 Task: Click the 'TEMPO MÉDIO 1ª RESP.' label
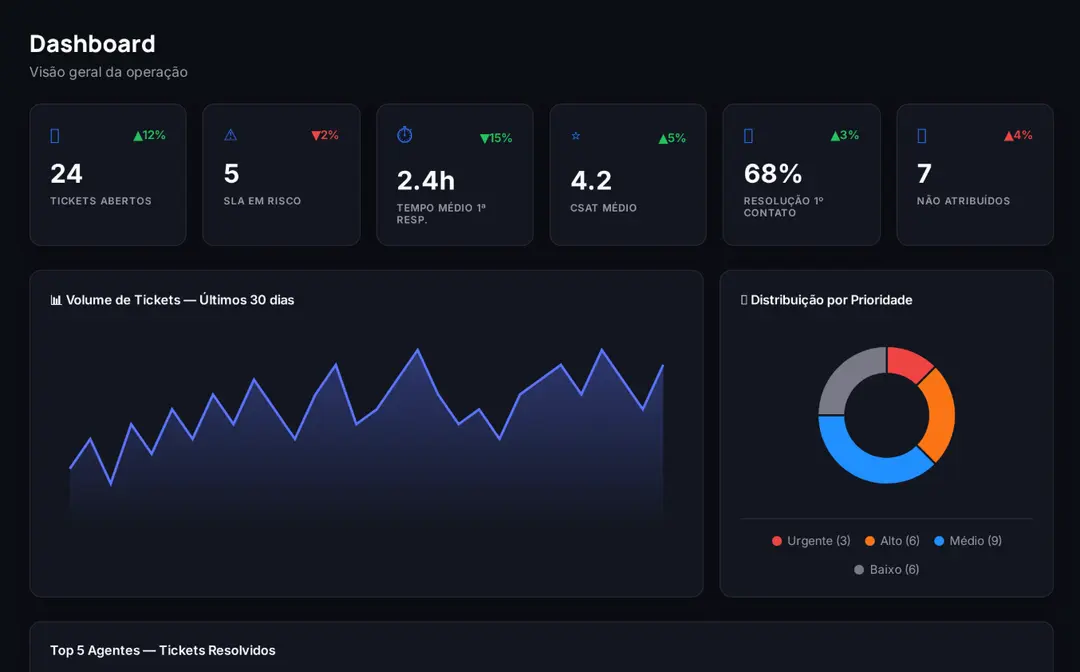click(442, 214)
